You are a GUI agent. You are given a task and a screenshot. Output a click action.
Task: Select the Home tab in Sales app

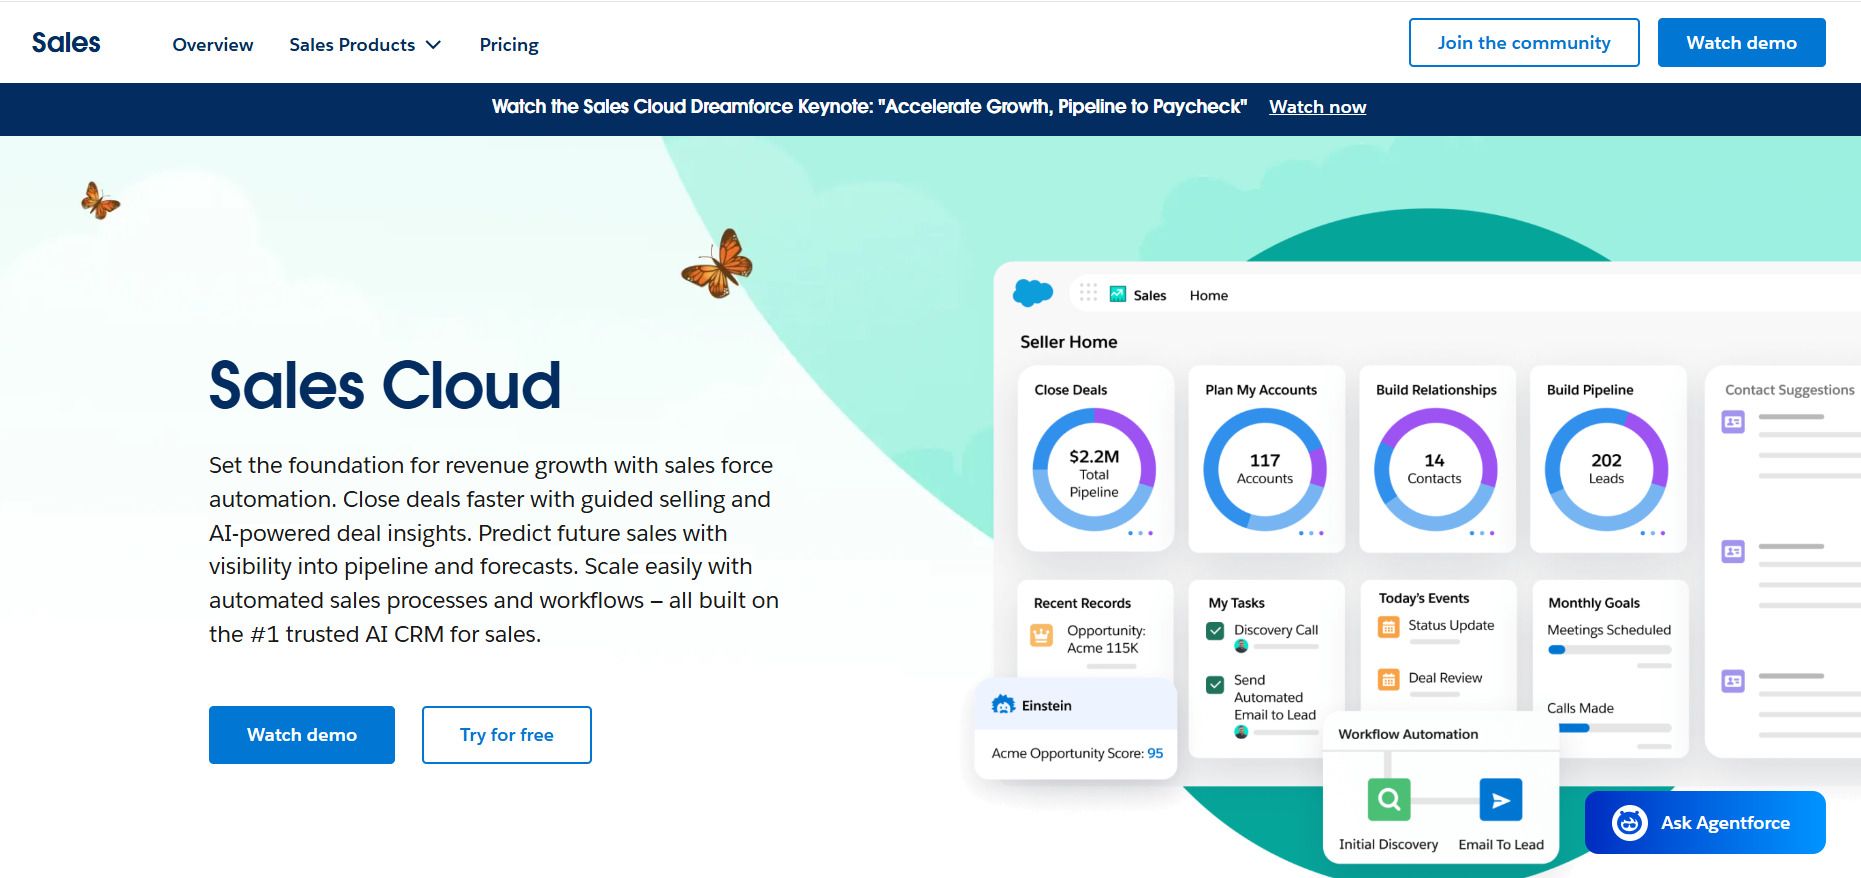tap(1208, 295)
